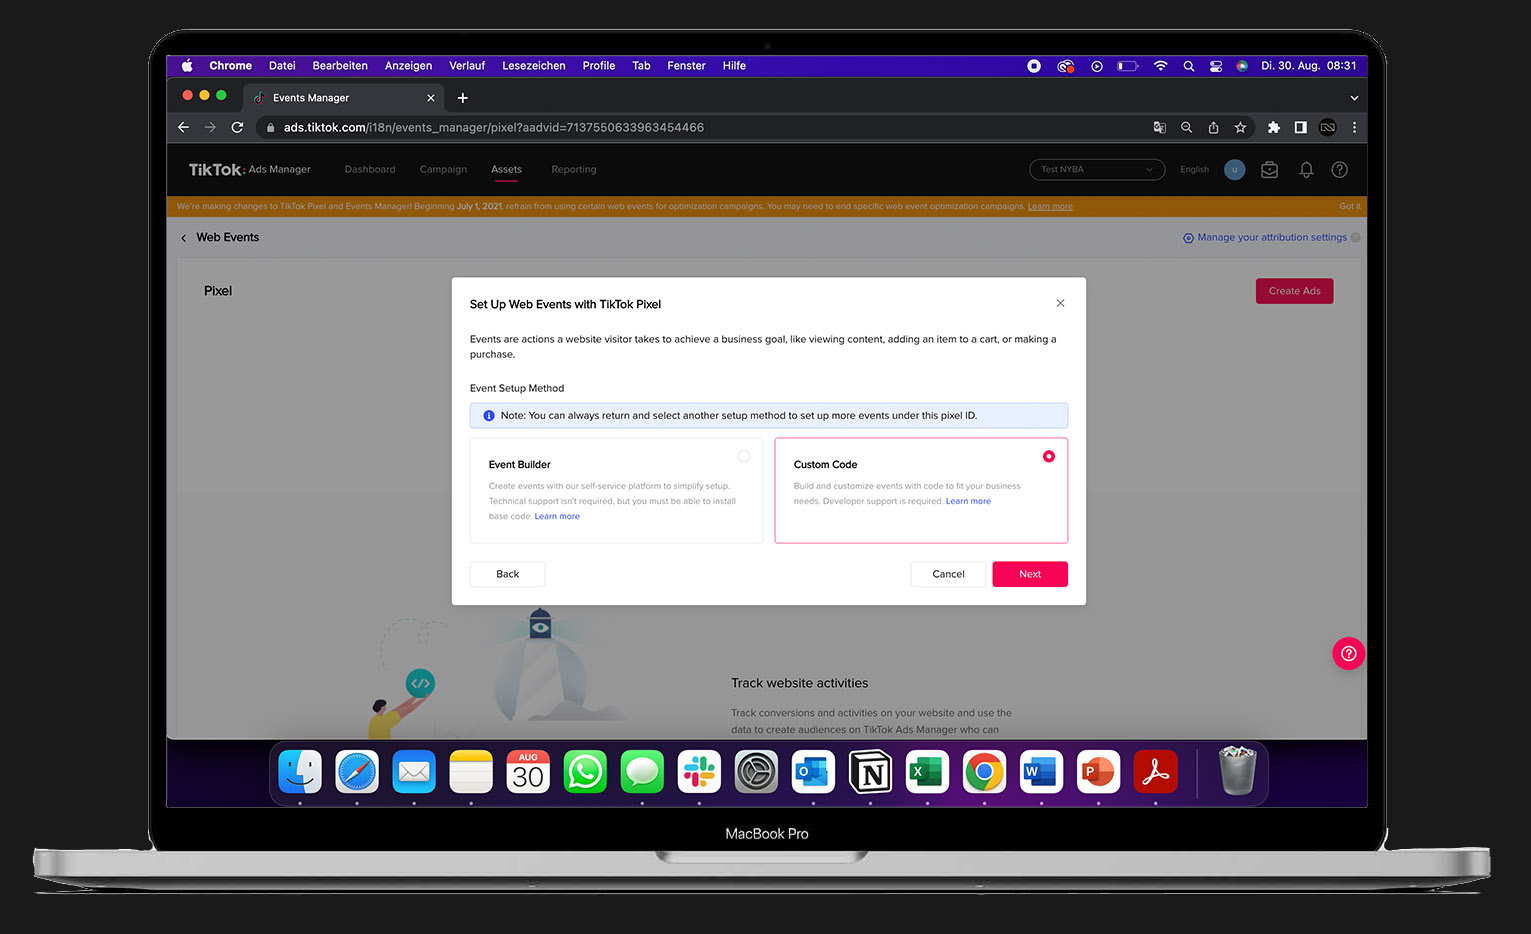The image size is (1531, 934).
Task: Open the Chrome three-dot menu
Action: click(x=1354, y=127)
